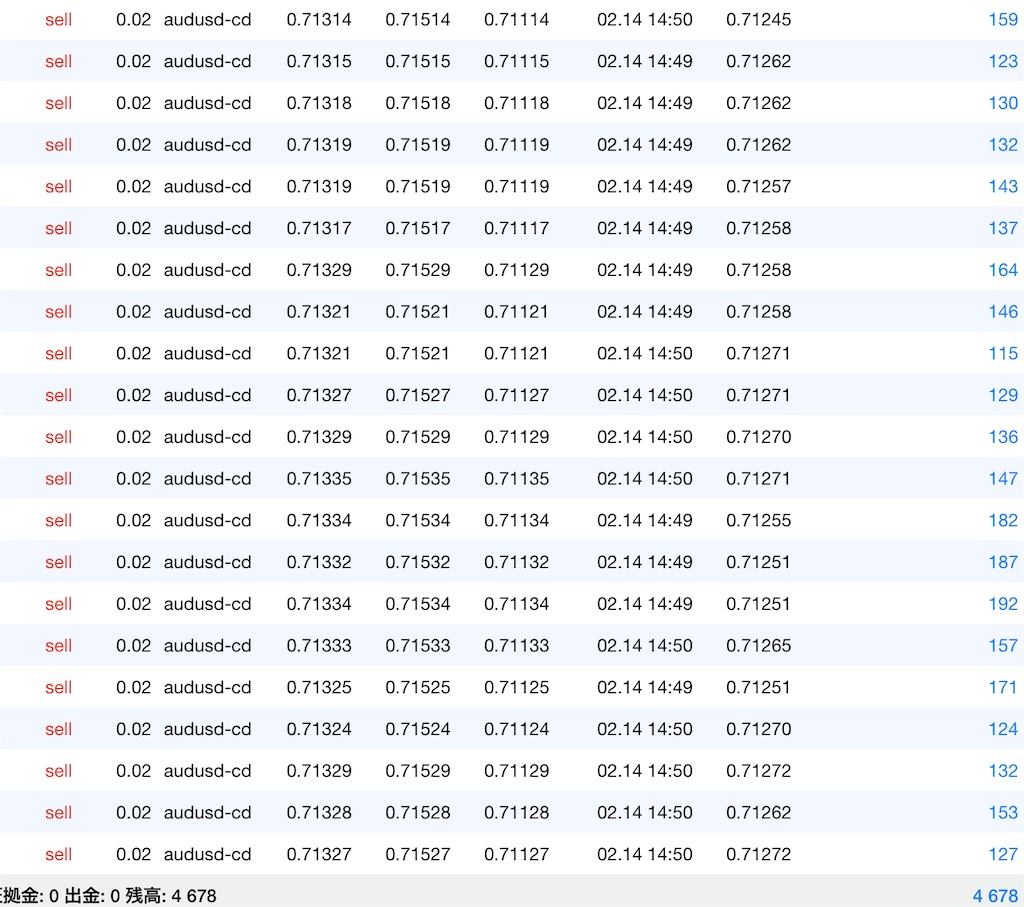This screenshot has width=1024, height=907.
Task: Select the profit value 159
Action: tap(1003, 20)
